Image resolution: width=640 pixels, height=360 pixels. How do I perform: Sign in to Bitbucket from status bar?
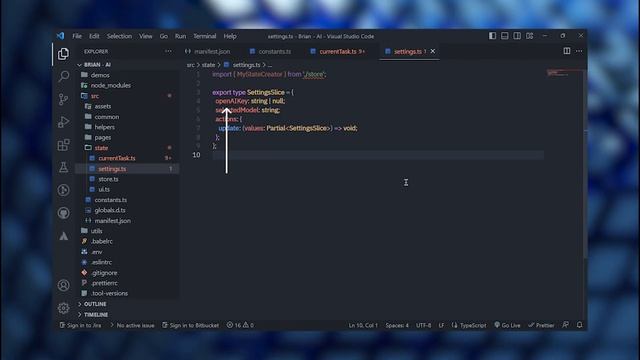point(191,325)
